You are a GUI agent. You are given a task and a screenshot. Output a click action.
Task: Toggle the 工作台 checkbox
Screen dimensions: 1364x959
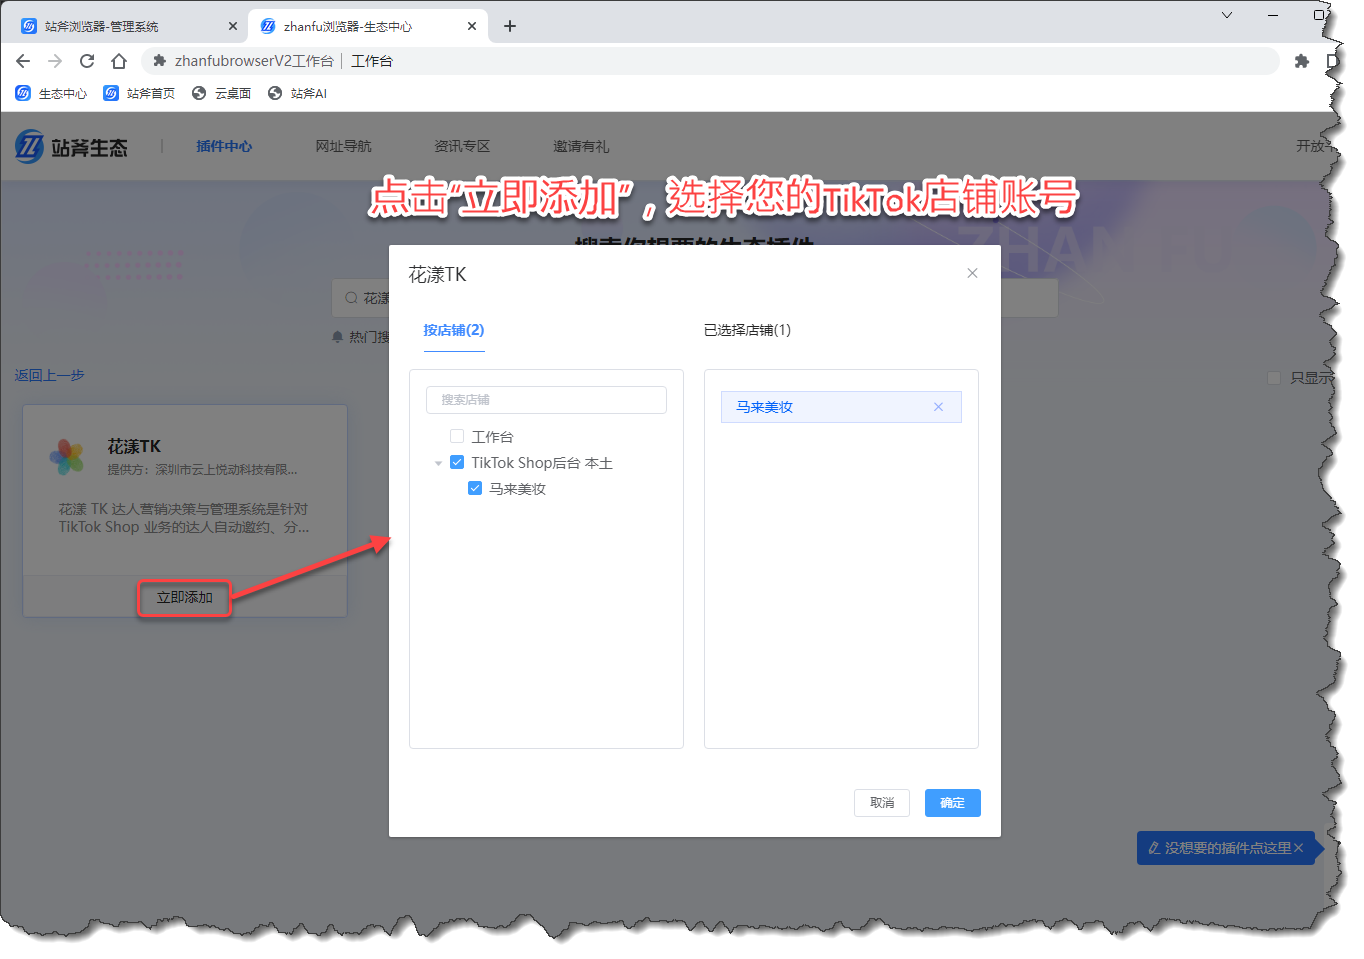[x=457, y=436]
